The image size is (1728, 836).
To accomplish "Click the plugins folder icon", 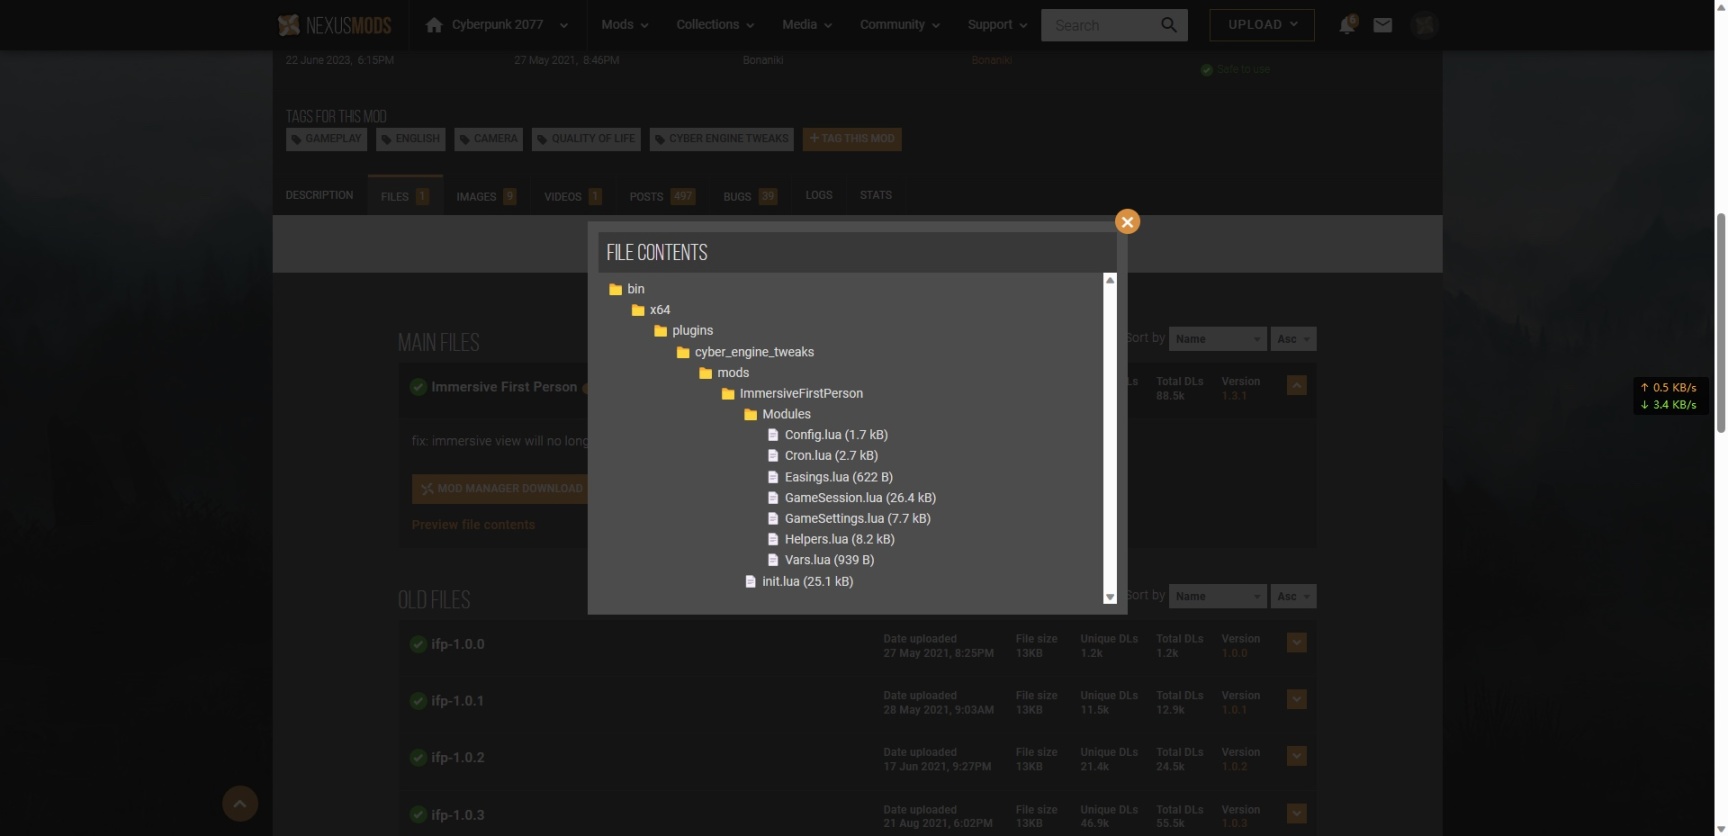I will pyautogui.click(x=660, y=331).
